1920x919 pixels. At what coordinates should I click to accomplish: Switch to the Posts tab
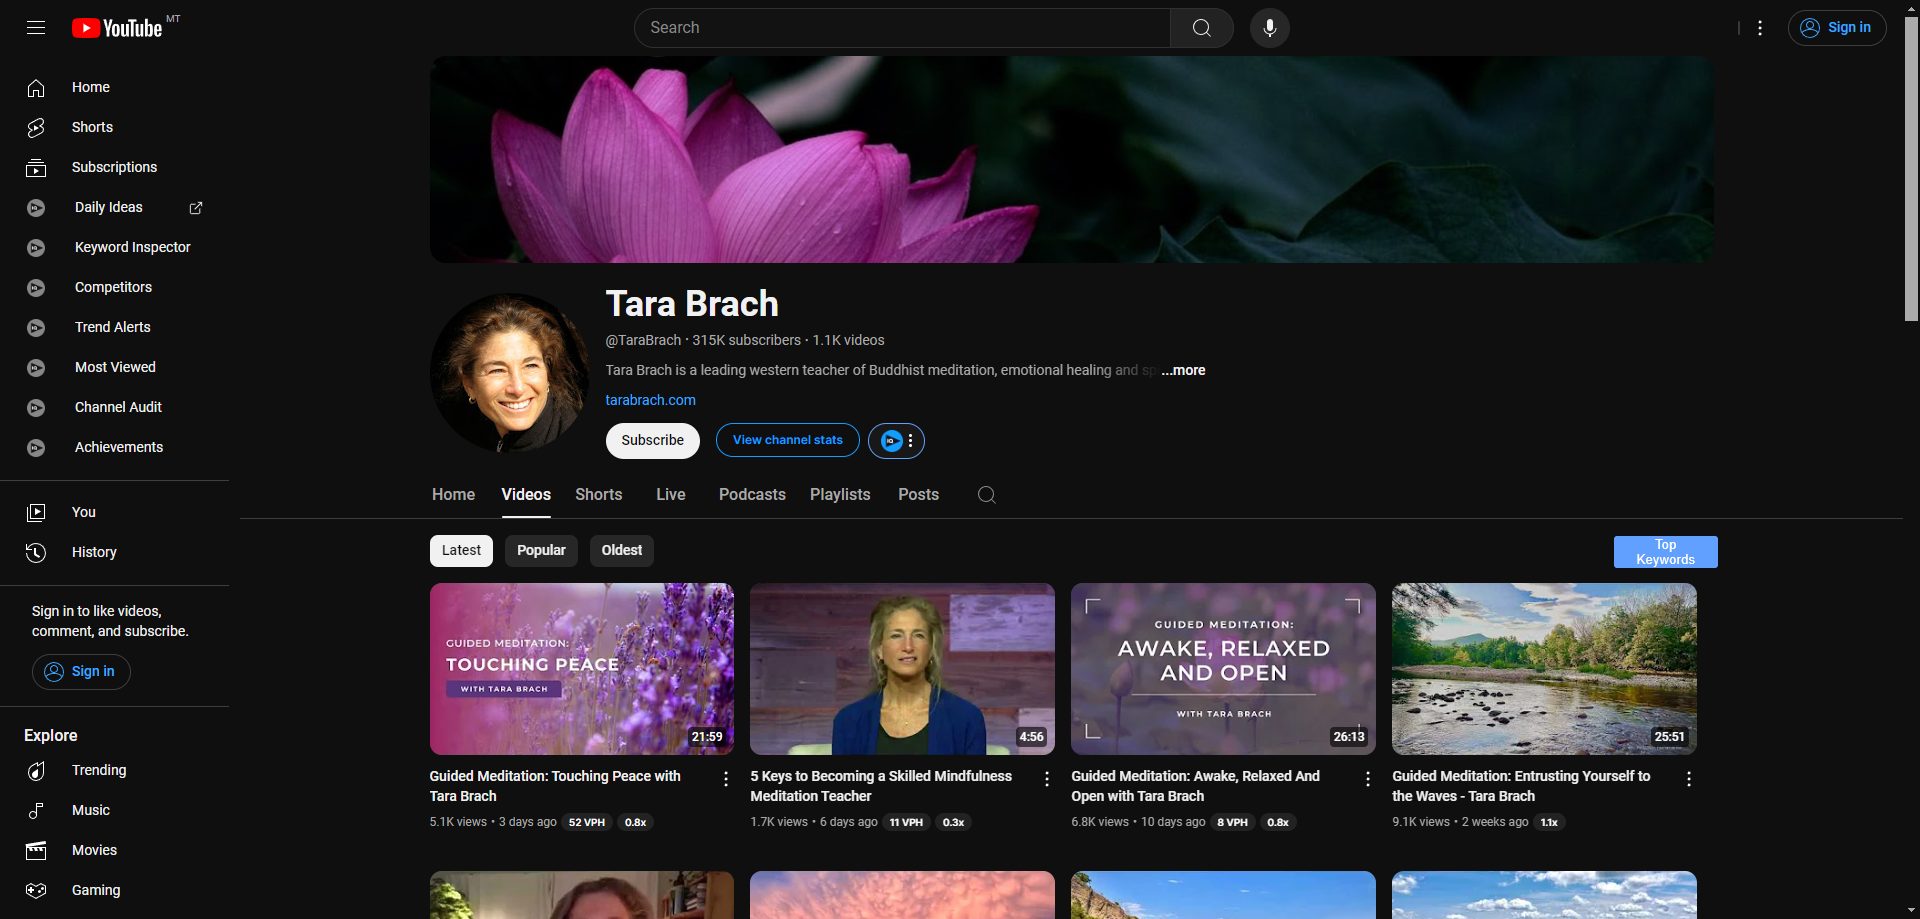[x=918, y=495]
